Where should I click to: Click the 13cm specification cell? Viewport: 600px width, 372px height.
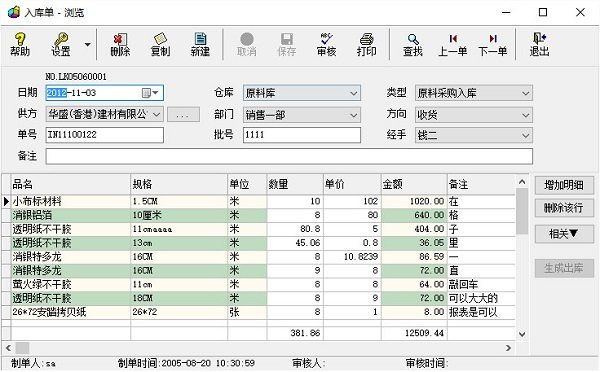(179, 243)
